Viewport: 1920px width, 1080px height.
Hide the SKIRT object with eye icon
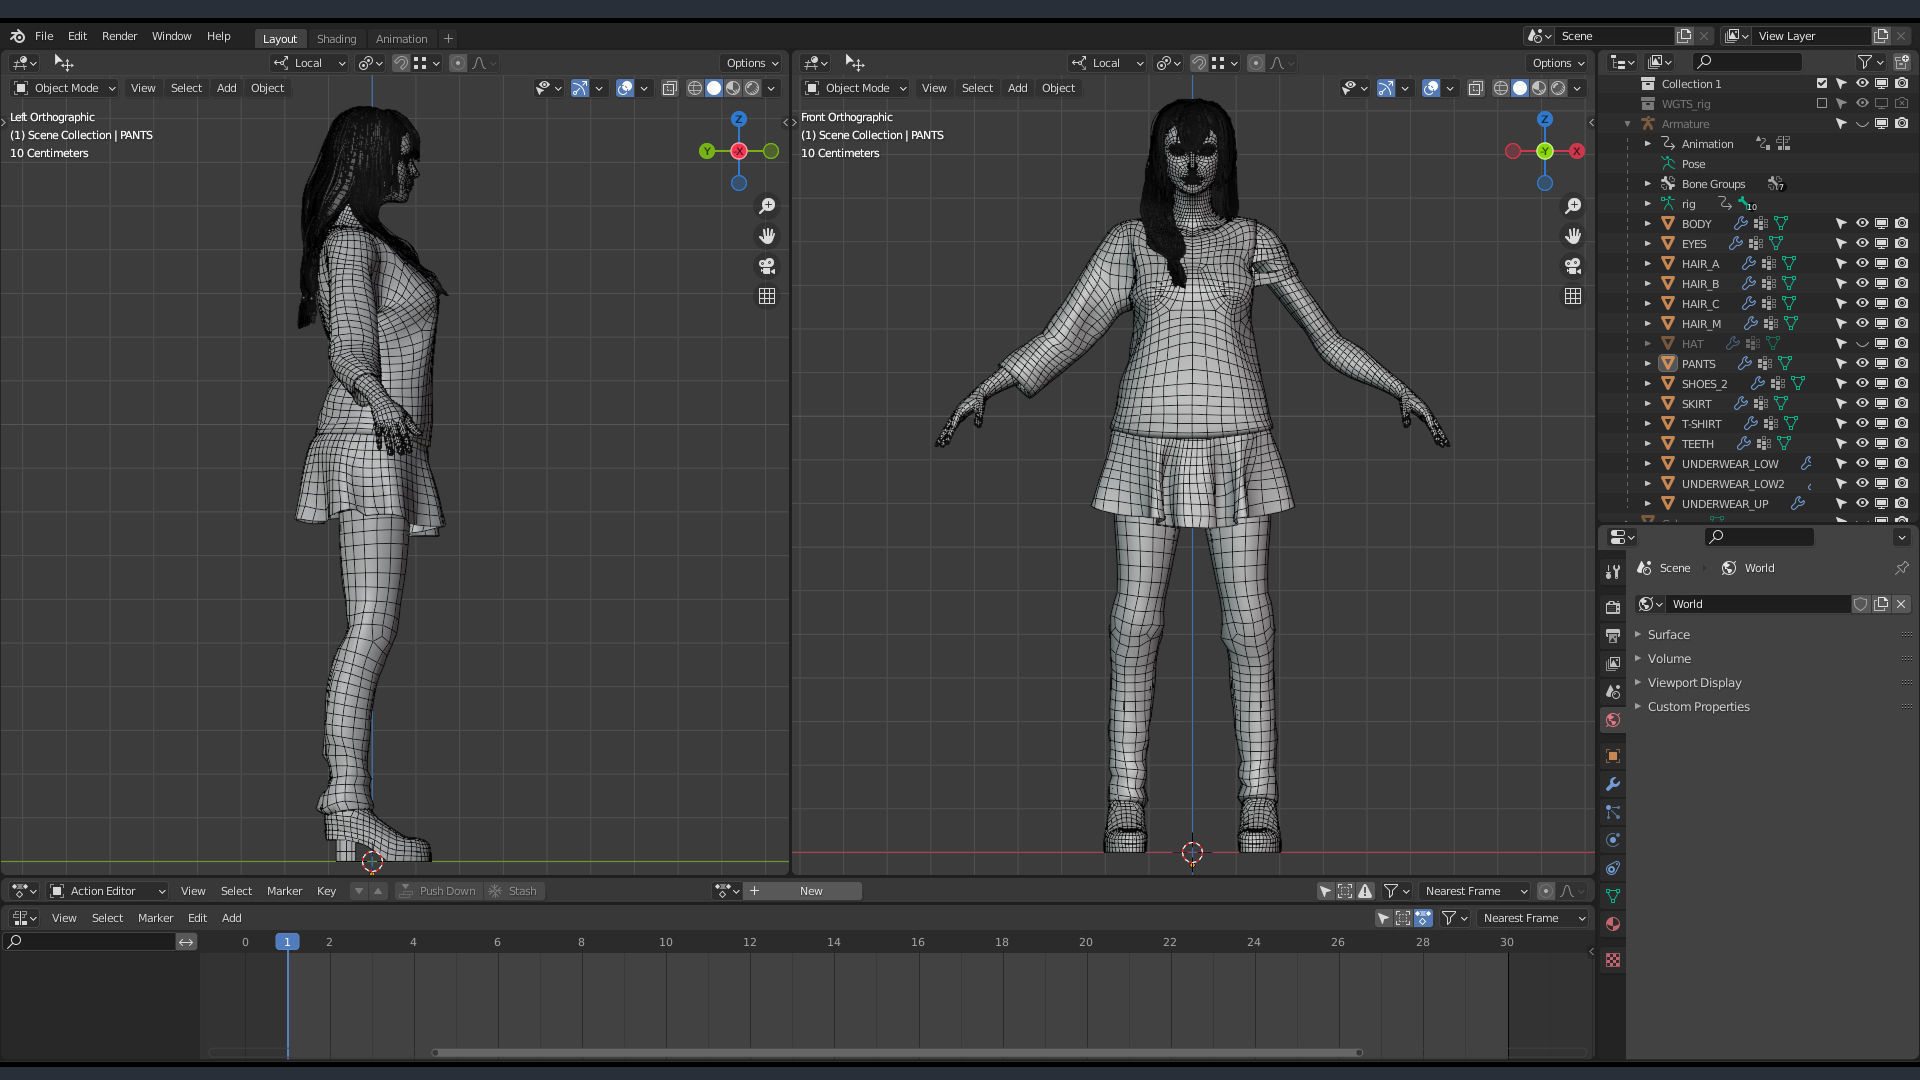click(1861, 403)
